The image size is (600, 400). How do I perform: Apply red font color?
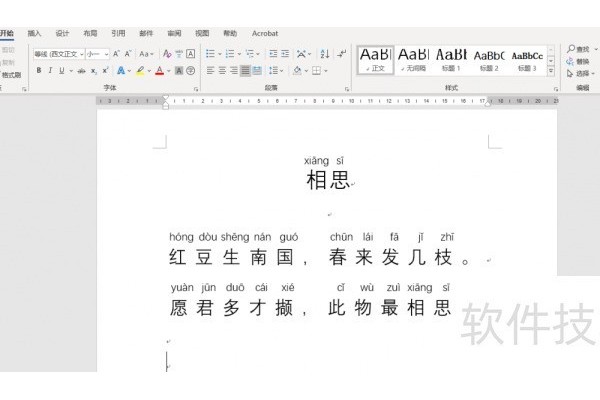(160, 71)
